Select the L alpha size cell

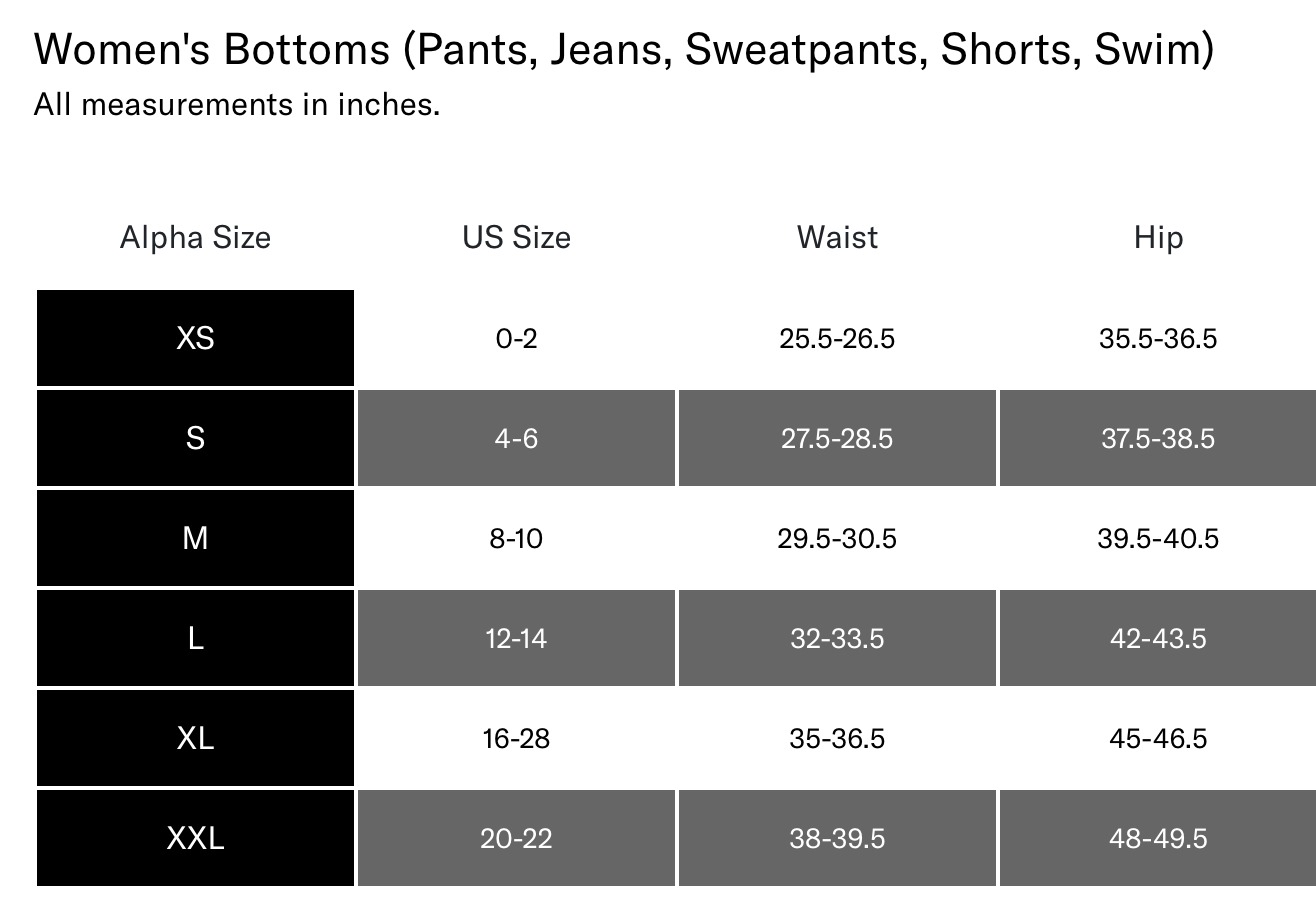[195, 638]
